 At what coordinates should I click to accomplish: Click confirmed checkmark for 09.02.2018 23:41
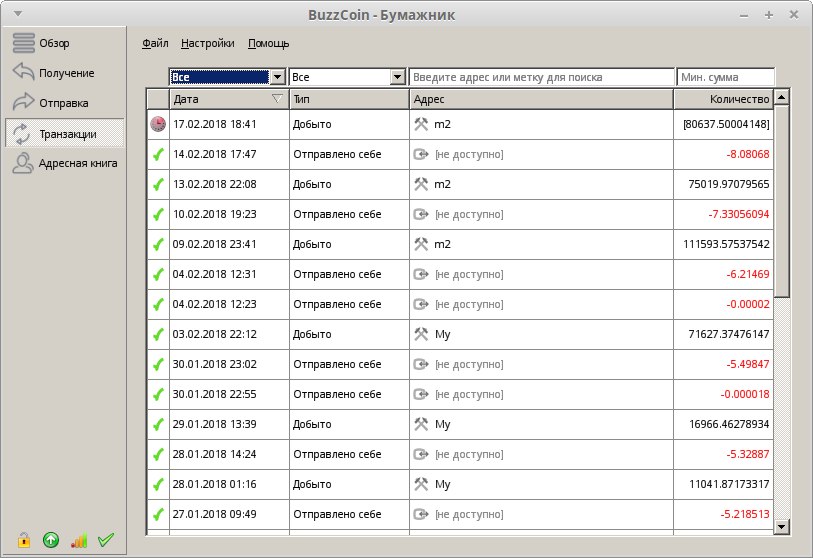(x=158, y=244)
